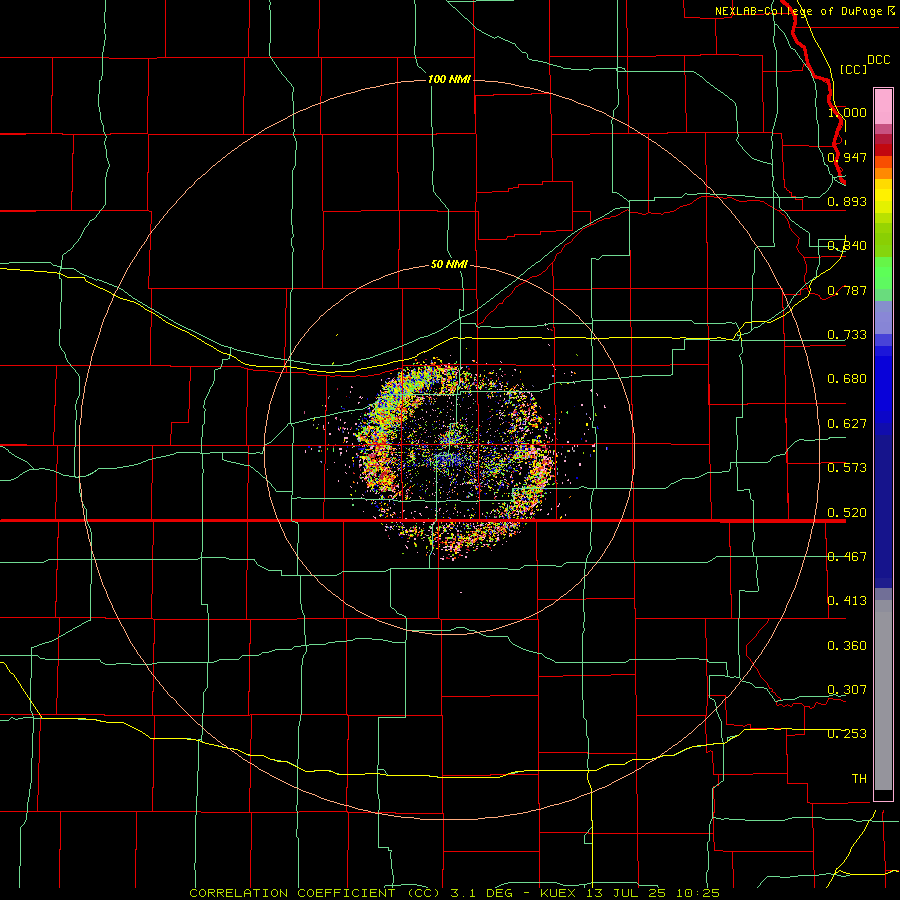Click the 0.307 legend value
This screenshot has width=900, height=900.
(847, 690)
